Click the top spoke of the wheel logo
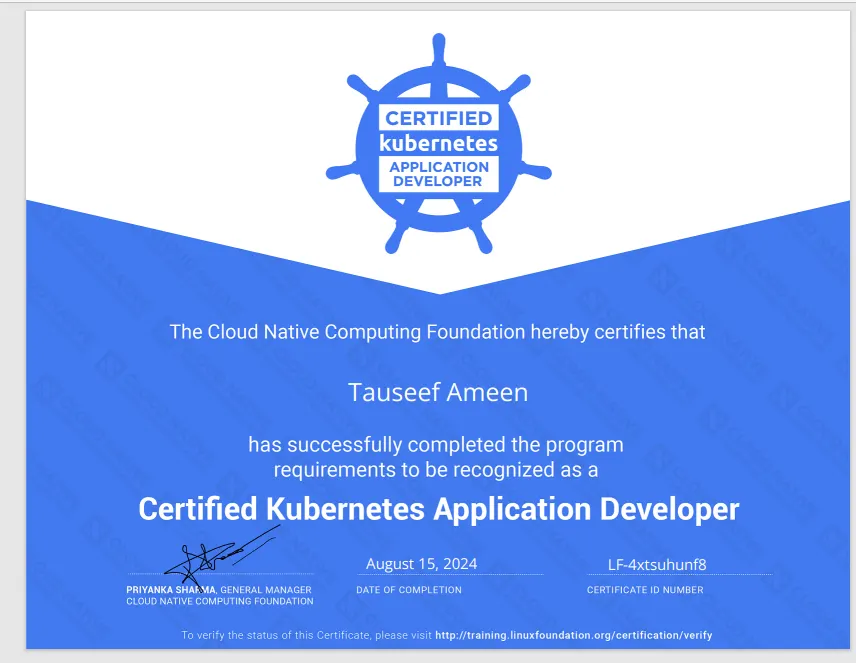Image resolution: width=856 pixels, height=663 pixels. click(437, 48)
